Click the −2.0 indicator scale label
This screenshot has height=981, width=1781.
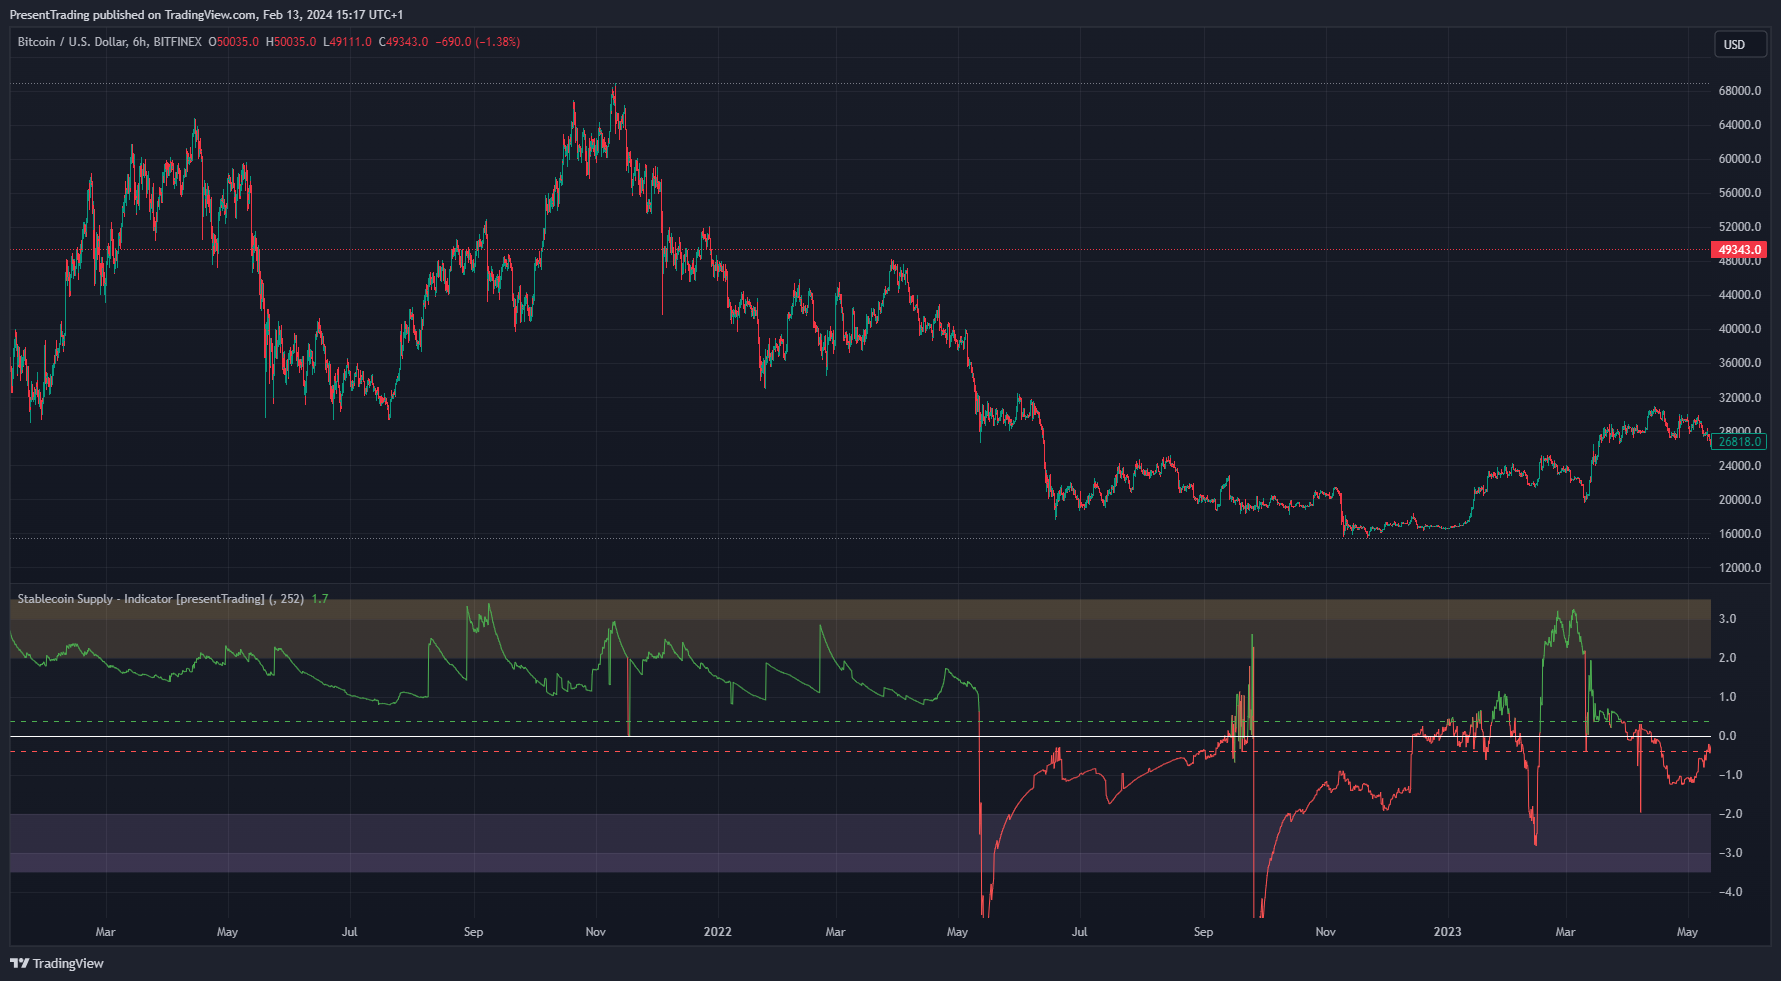pos(1730,814)
